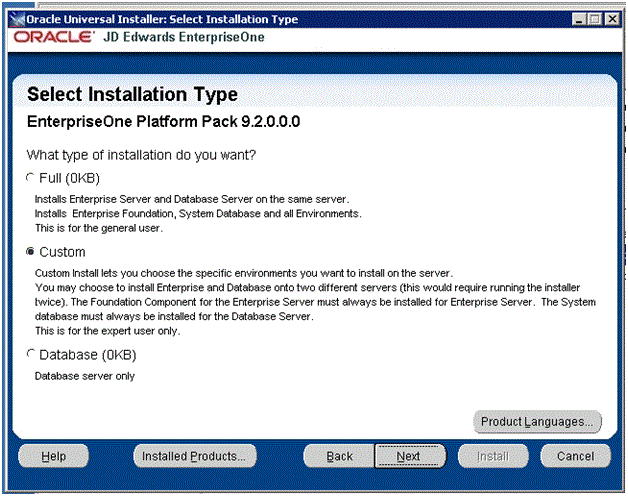Open Installed Products list
Image resolution: width=628 pixels, height=496 pixels.
click(x=195, y=456)
